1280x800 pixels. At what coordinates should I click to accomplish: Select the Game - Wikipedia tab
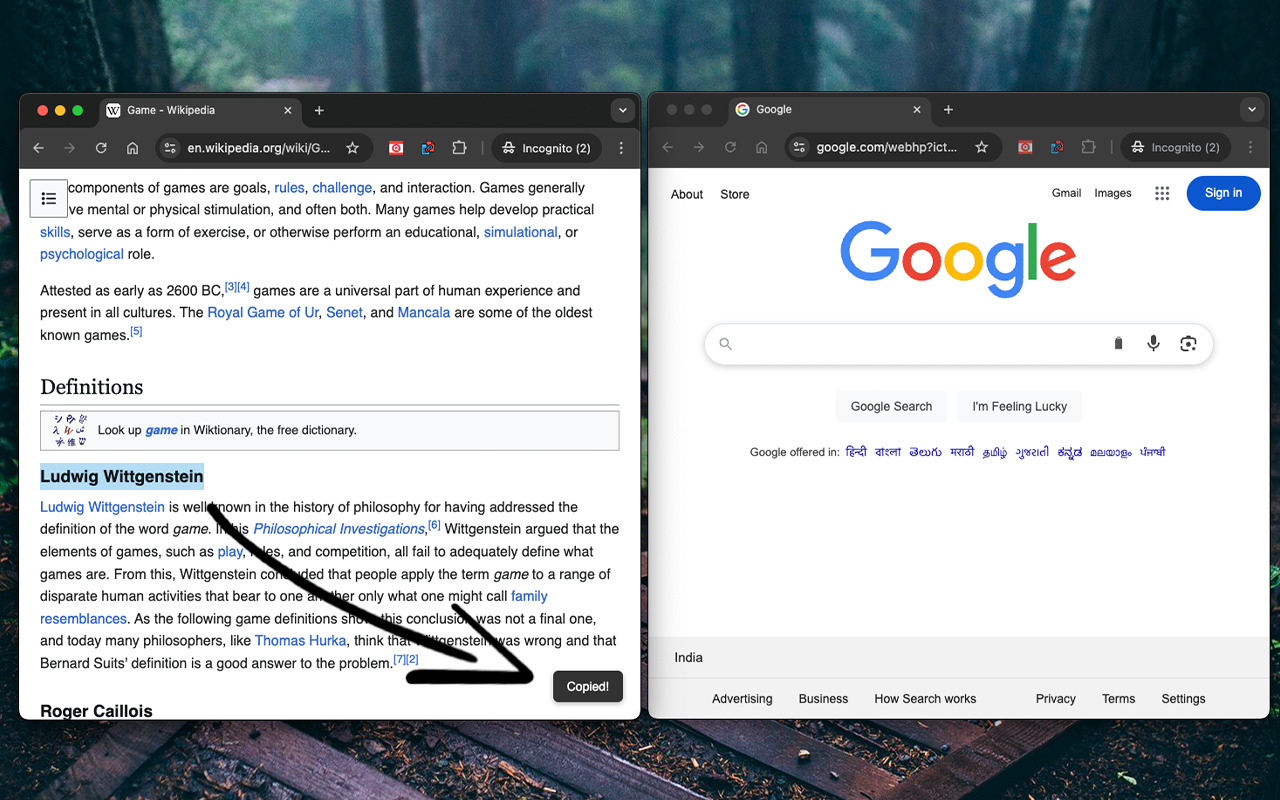tap(200, 110)
